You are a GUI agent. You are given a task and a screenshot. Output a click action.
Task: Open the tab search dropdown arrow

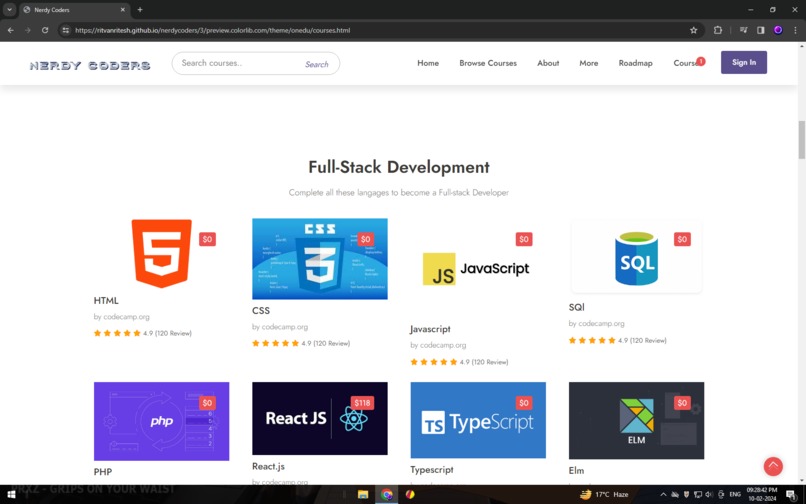click(x=9, y=9)
